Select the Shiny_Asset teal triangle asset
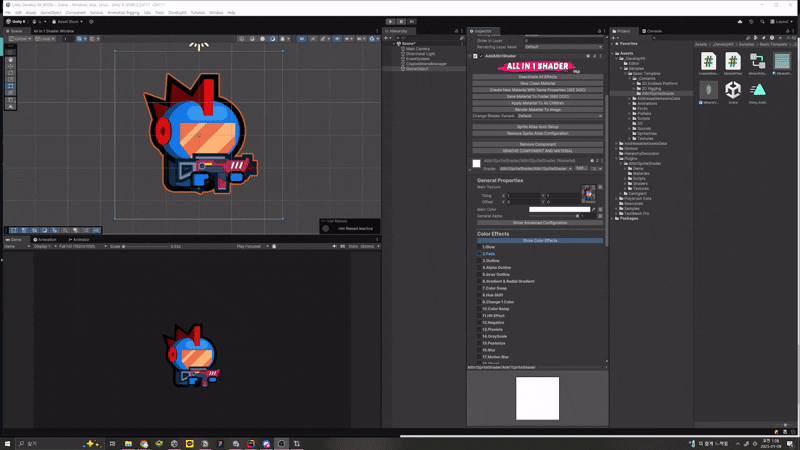This screenshot has height=450, width=800. point(757,91)
